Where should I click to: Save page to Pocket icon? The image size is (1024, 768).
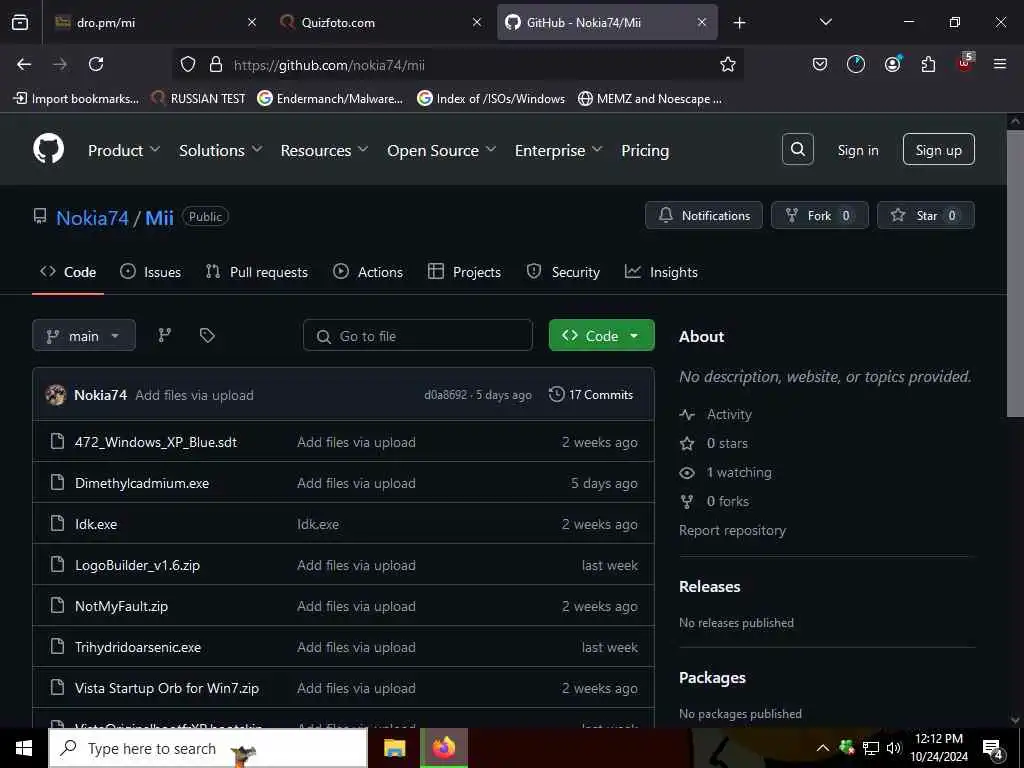click(820, 64)
